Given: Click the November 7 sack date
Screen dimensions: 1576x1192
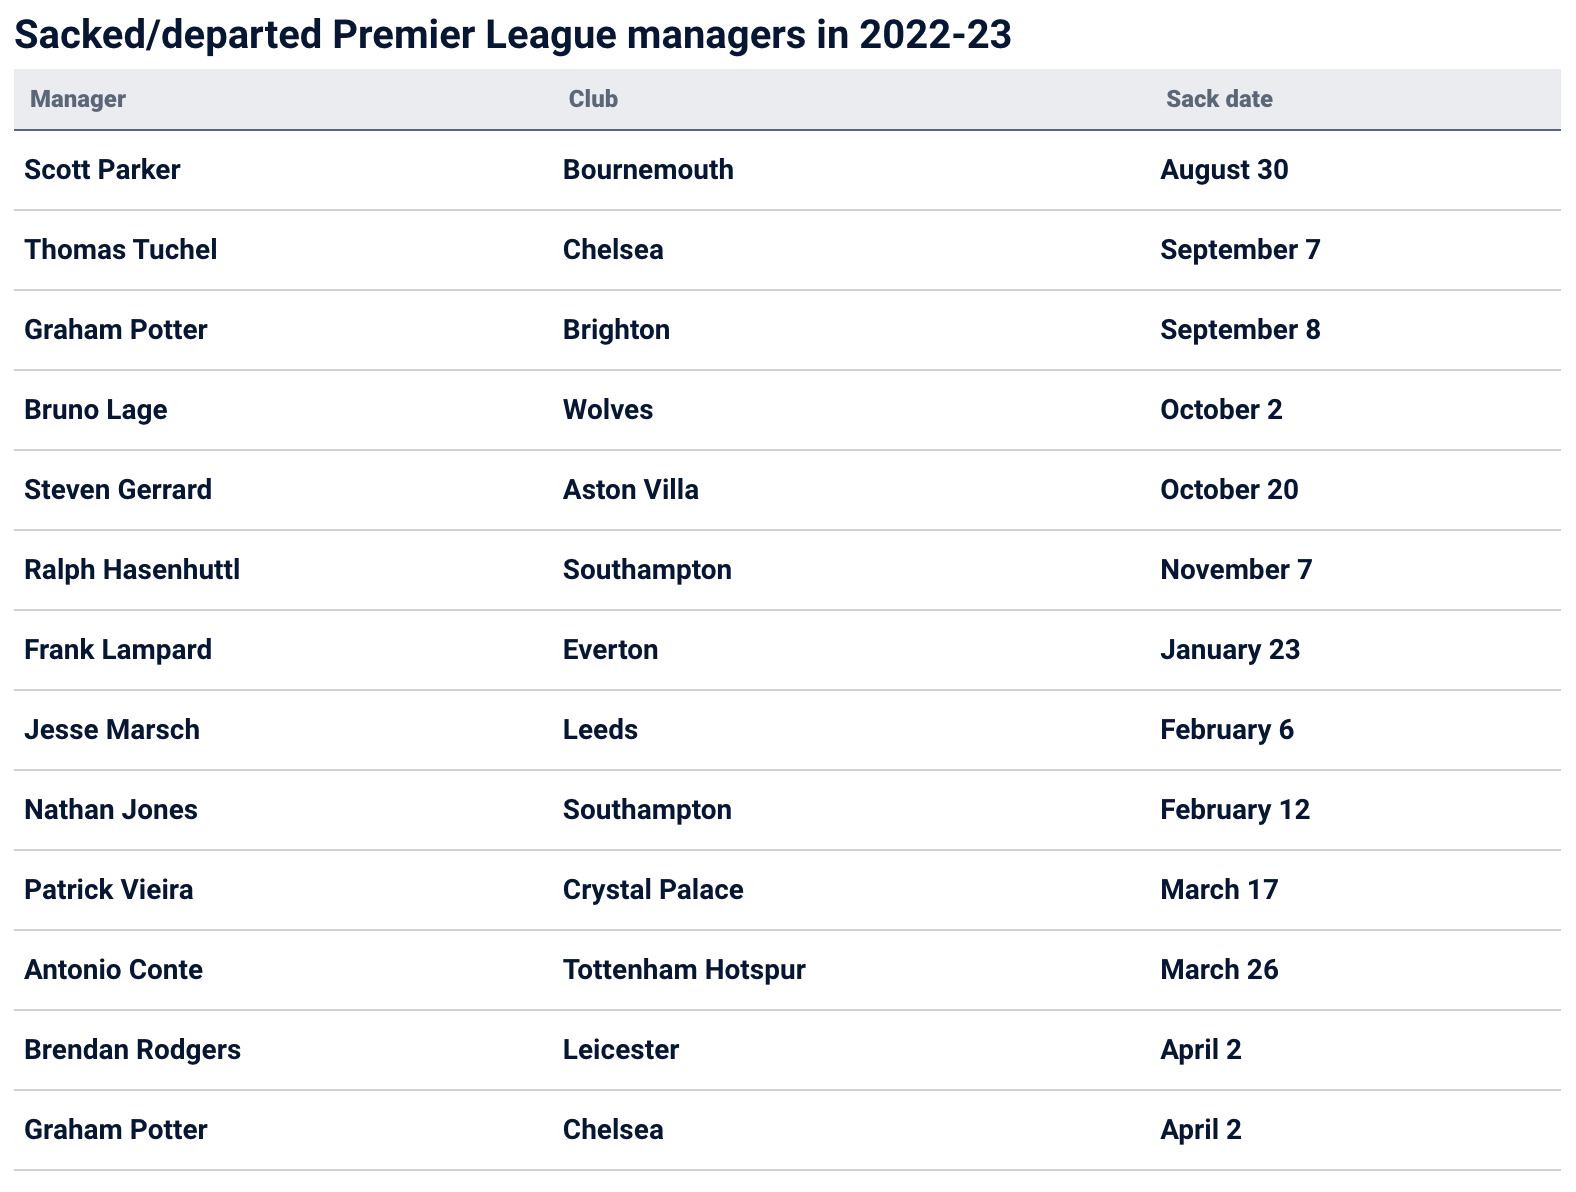Looking at the screenshot, I should pos(1236,570).
